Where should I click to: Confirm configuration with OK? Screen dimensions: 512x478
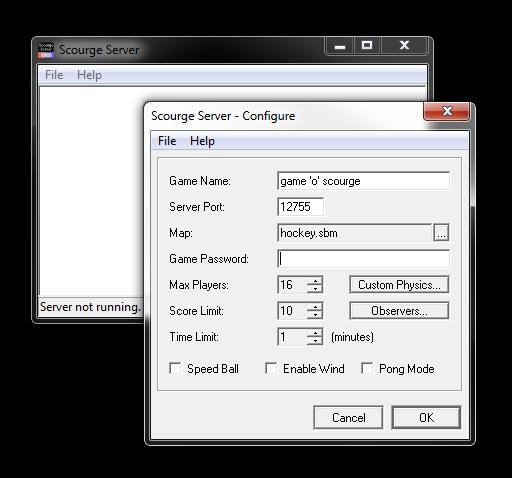[x=426, y=417]
